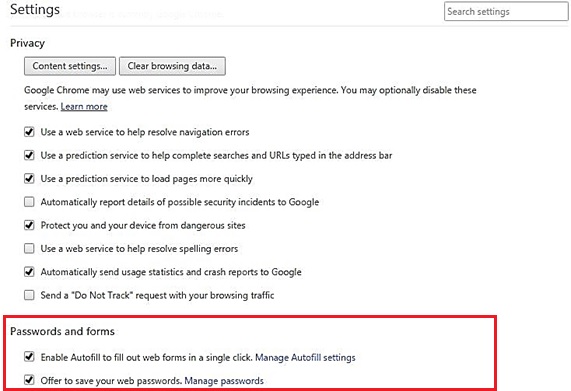
Task: Open the Manage passwords link
Action: click(x=224, y=381)
